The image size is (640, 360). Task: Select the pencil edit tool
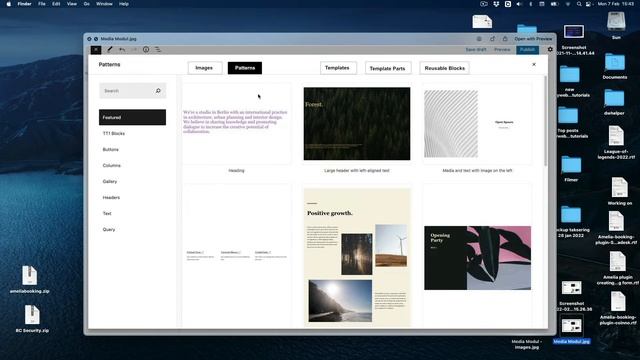(x=109, y=49)
